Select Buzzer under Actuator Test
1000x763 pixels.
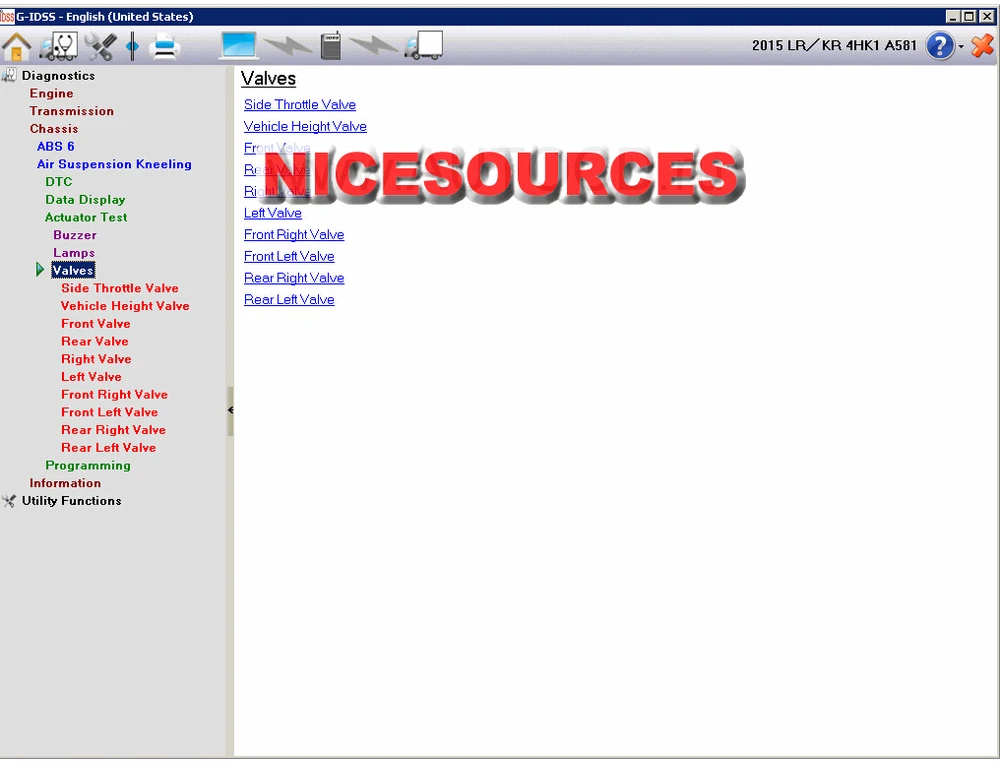75,235
